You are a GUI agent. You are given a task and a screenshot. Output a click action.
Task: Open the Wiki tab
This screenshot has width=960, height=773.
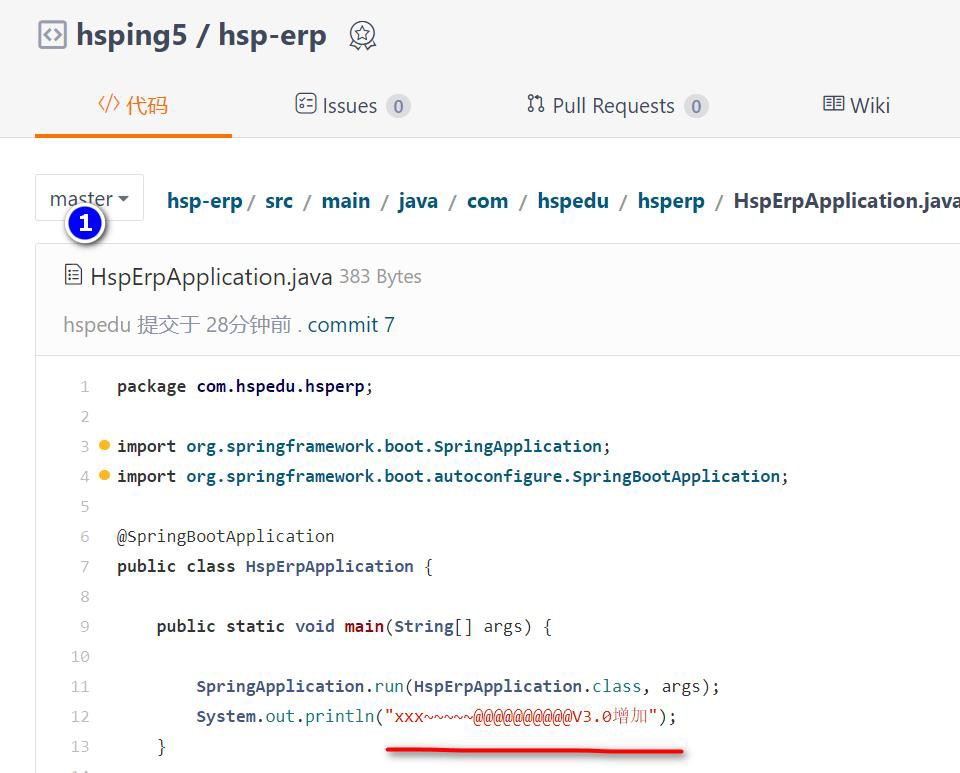856,105
